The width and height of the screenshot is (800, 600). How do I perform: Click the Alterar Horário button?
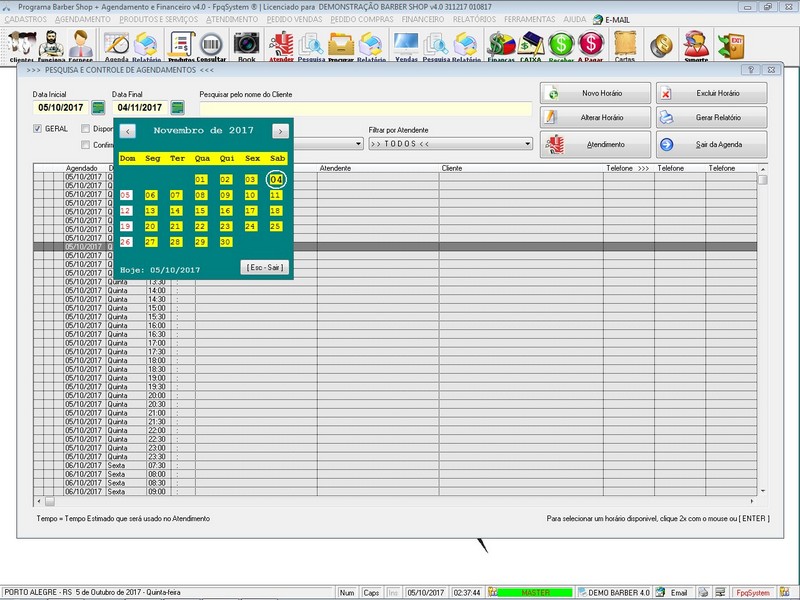pos(595,117)
